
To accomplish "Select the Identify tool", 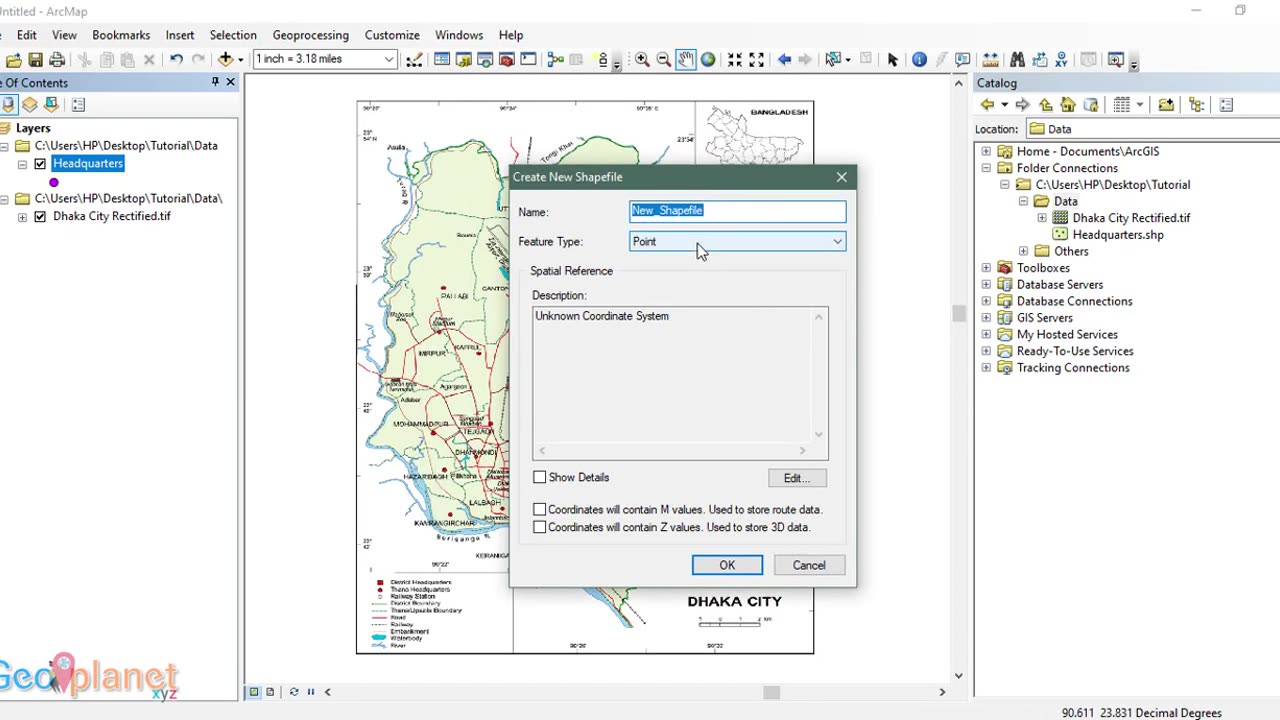I will point(919,60).
